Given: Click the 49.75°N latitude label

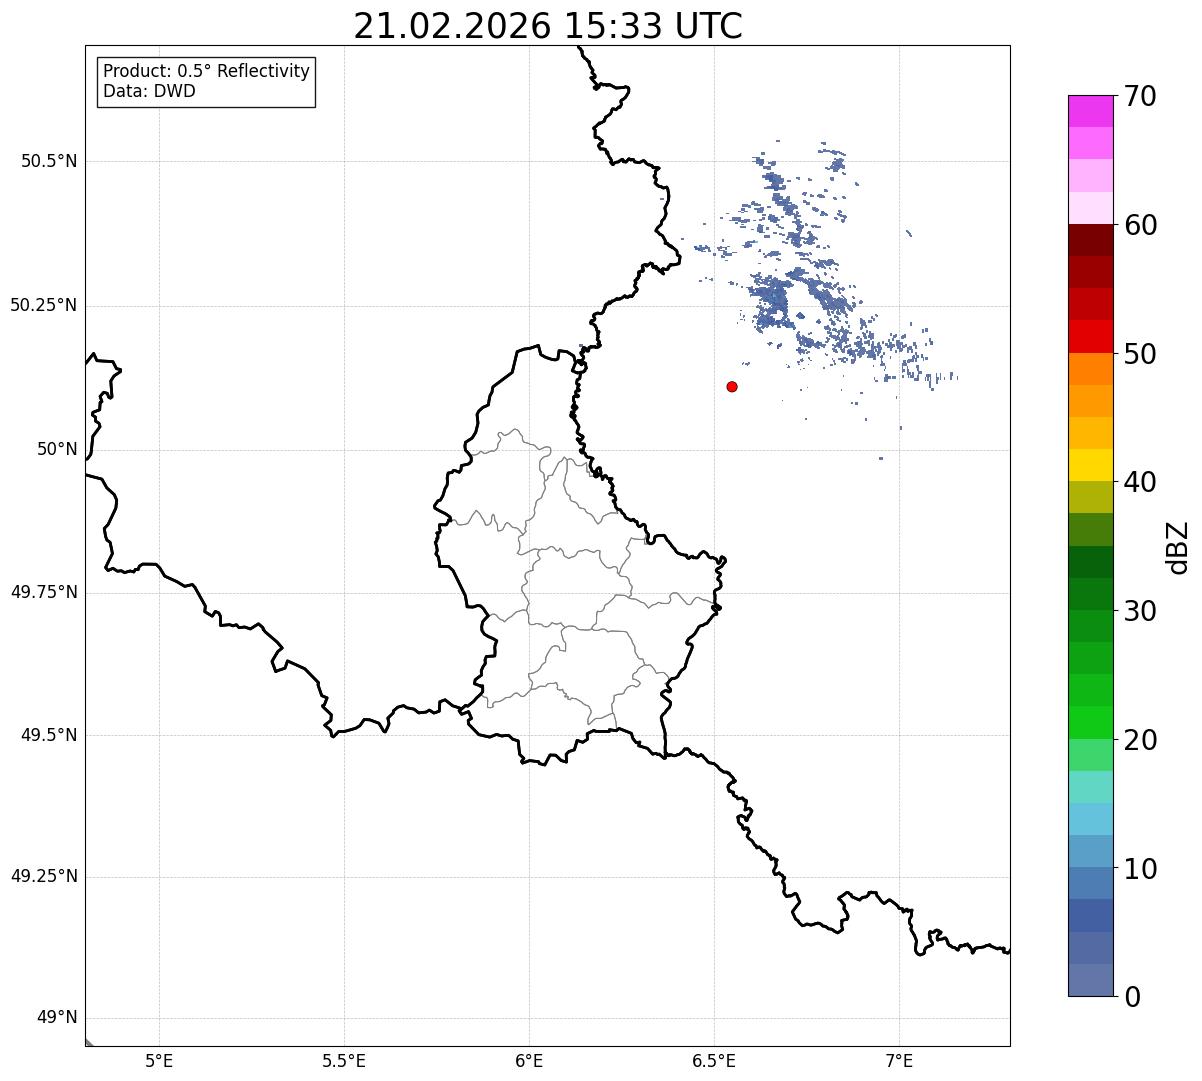Looking at the screenshot, I should click(x=44, y=592).
